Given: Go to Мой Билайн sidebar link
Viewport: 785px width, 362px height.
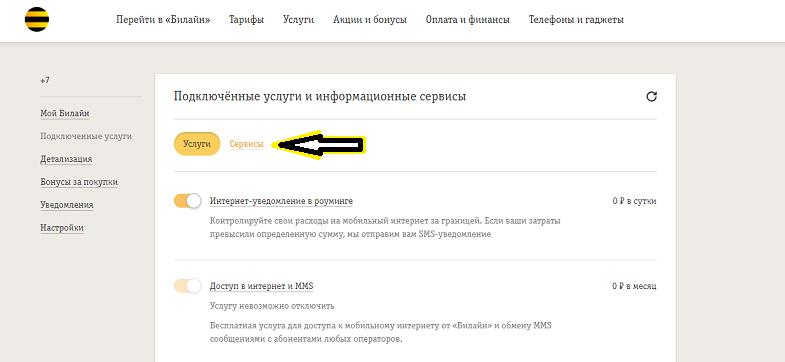Looking at the screenshot, I should click(x=65, y=114).
